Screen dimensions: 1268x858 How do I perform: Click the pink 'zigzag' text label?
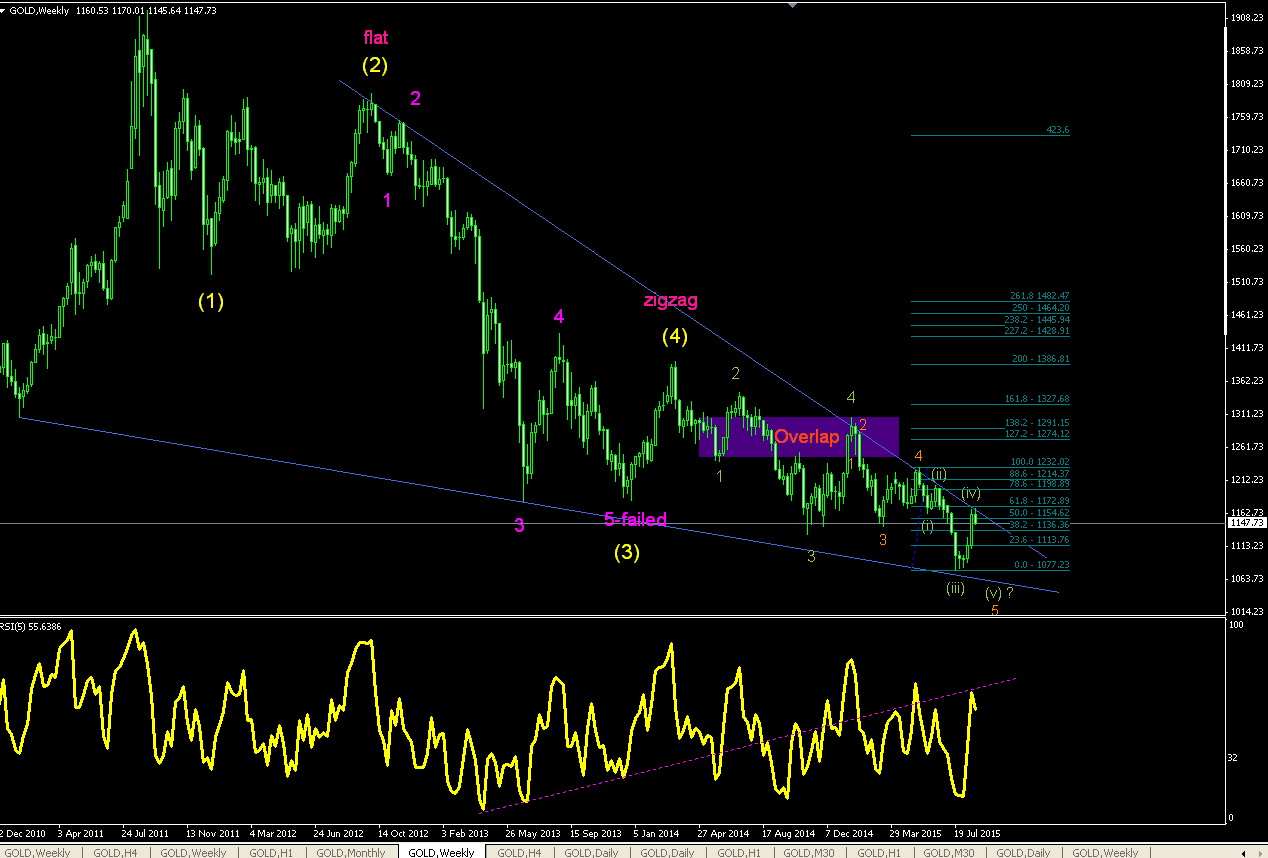coord(670,300)
